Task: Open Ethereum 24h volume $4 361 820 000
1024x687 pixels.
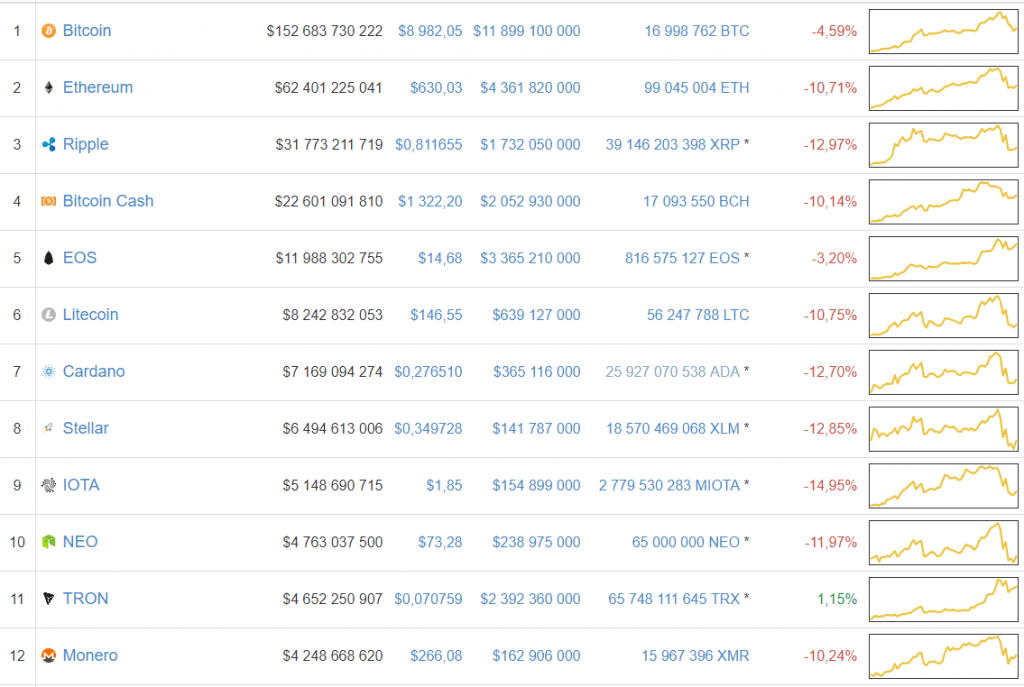Action: [526, 88]
